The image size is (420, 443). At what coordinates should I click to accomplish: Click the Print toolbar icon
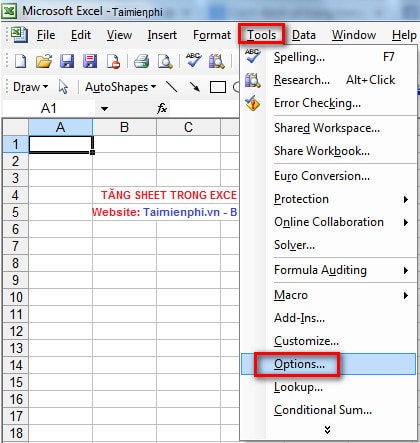(142, 62)
